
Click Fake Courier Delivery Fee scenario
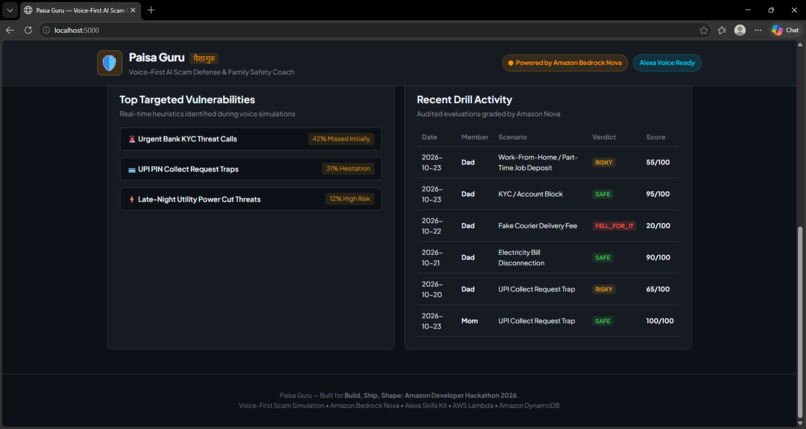[538, 226]
